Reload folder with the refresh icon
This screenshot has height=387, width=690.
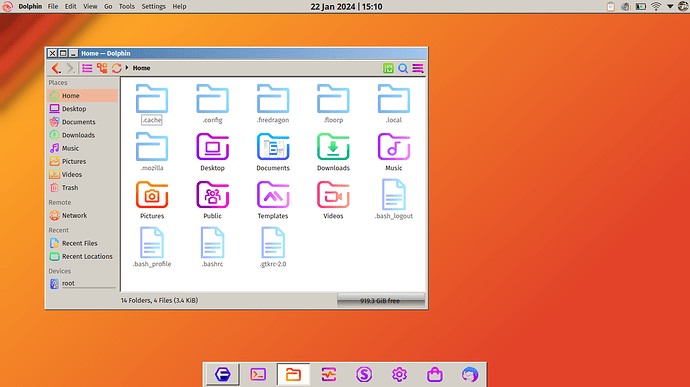pyautogui.click(x=117, y=68)
